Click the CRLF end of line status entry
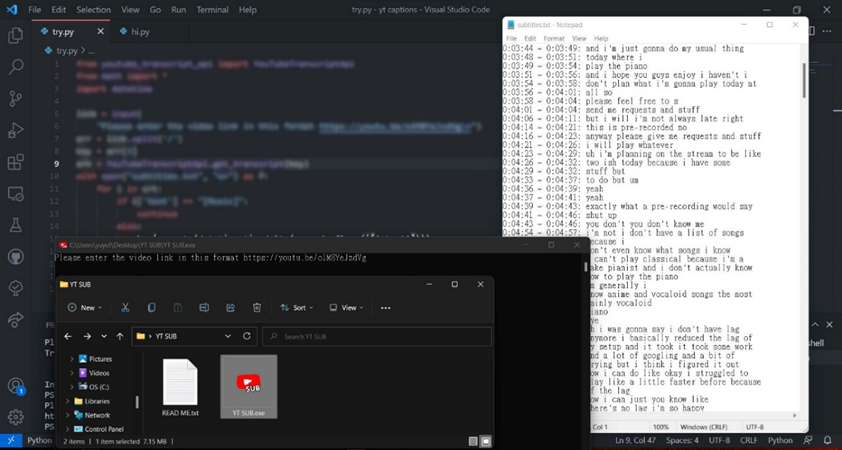This screenshot has width=842, height=450. [749, 440]
